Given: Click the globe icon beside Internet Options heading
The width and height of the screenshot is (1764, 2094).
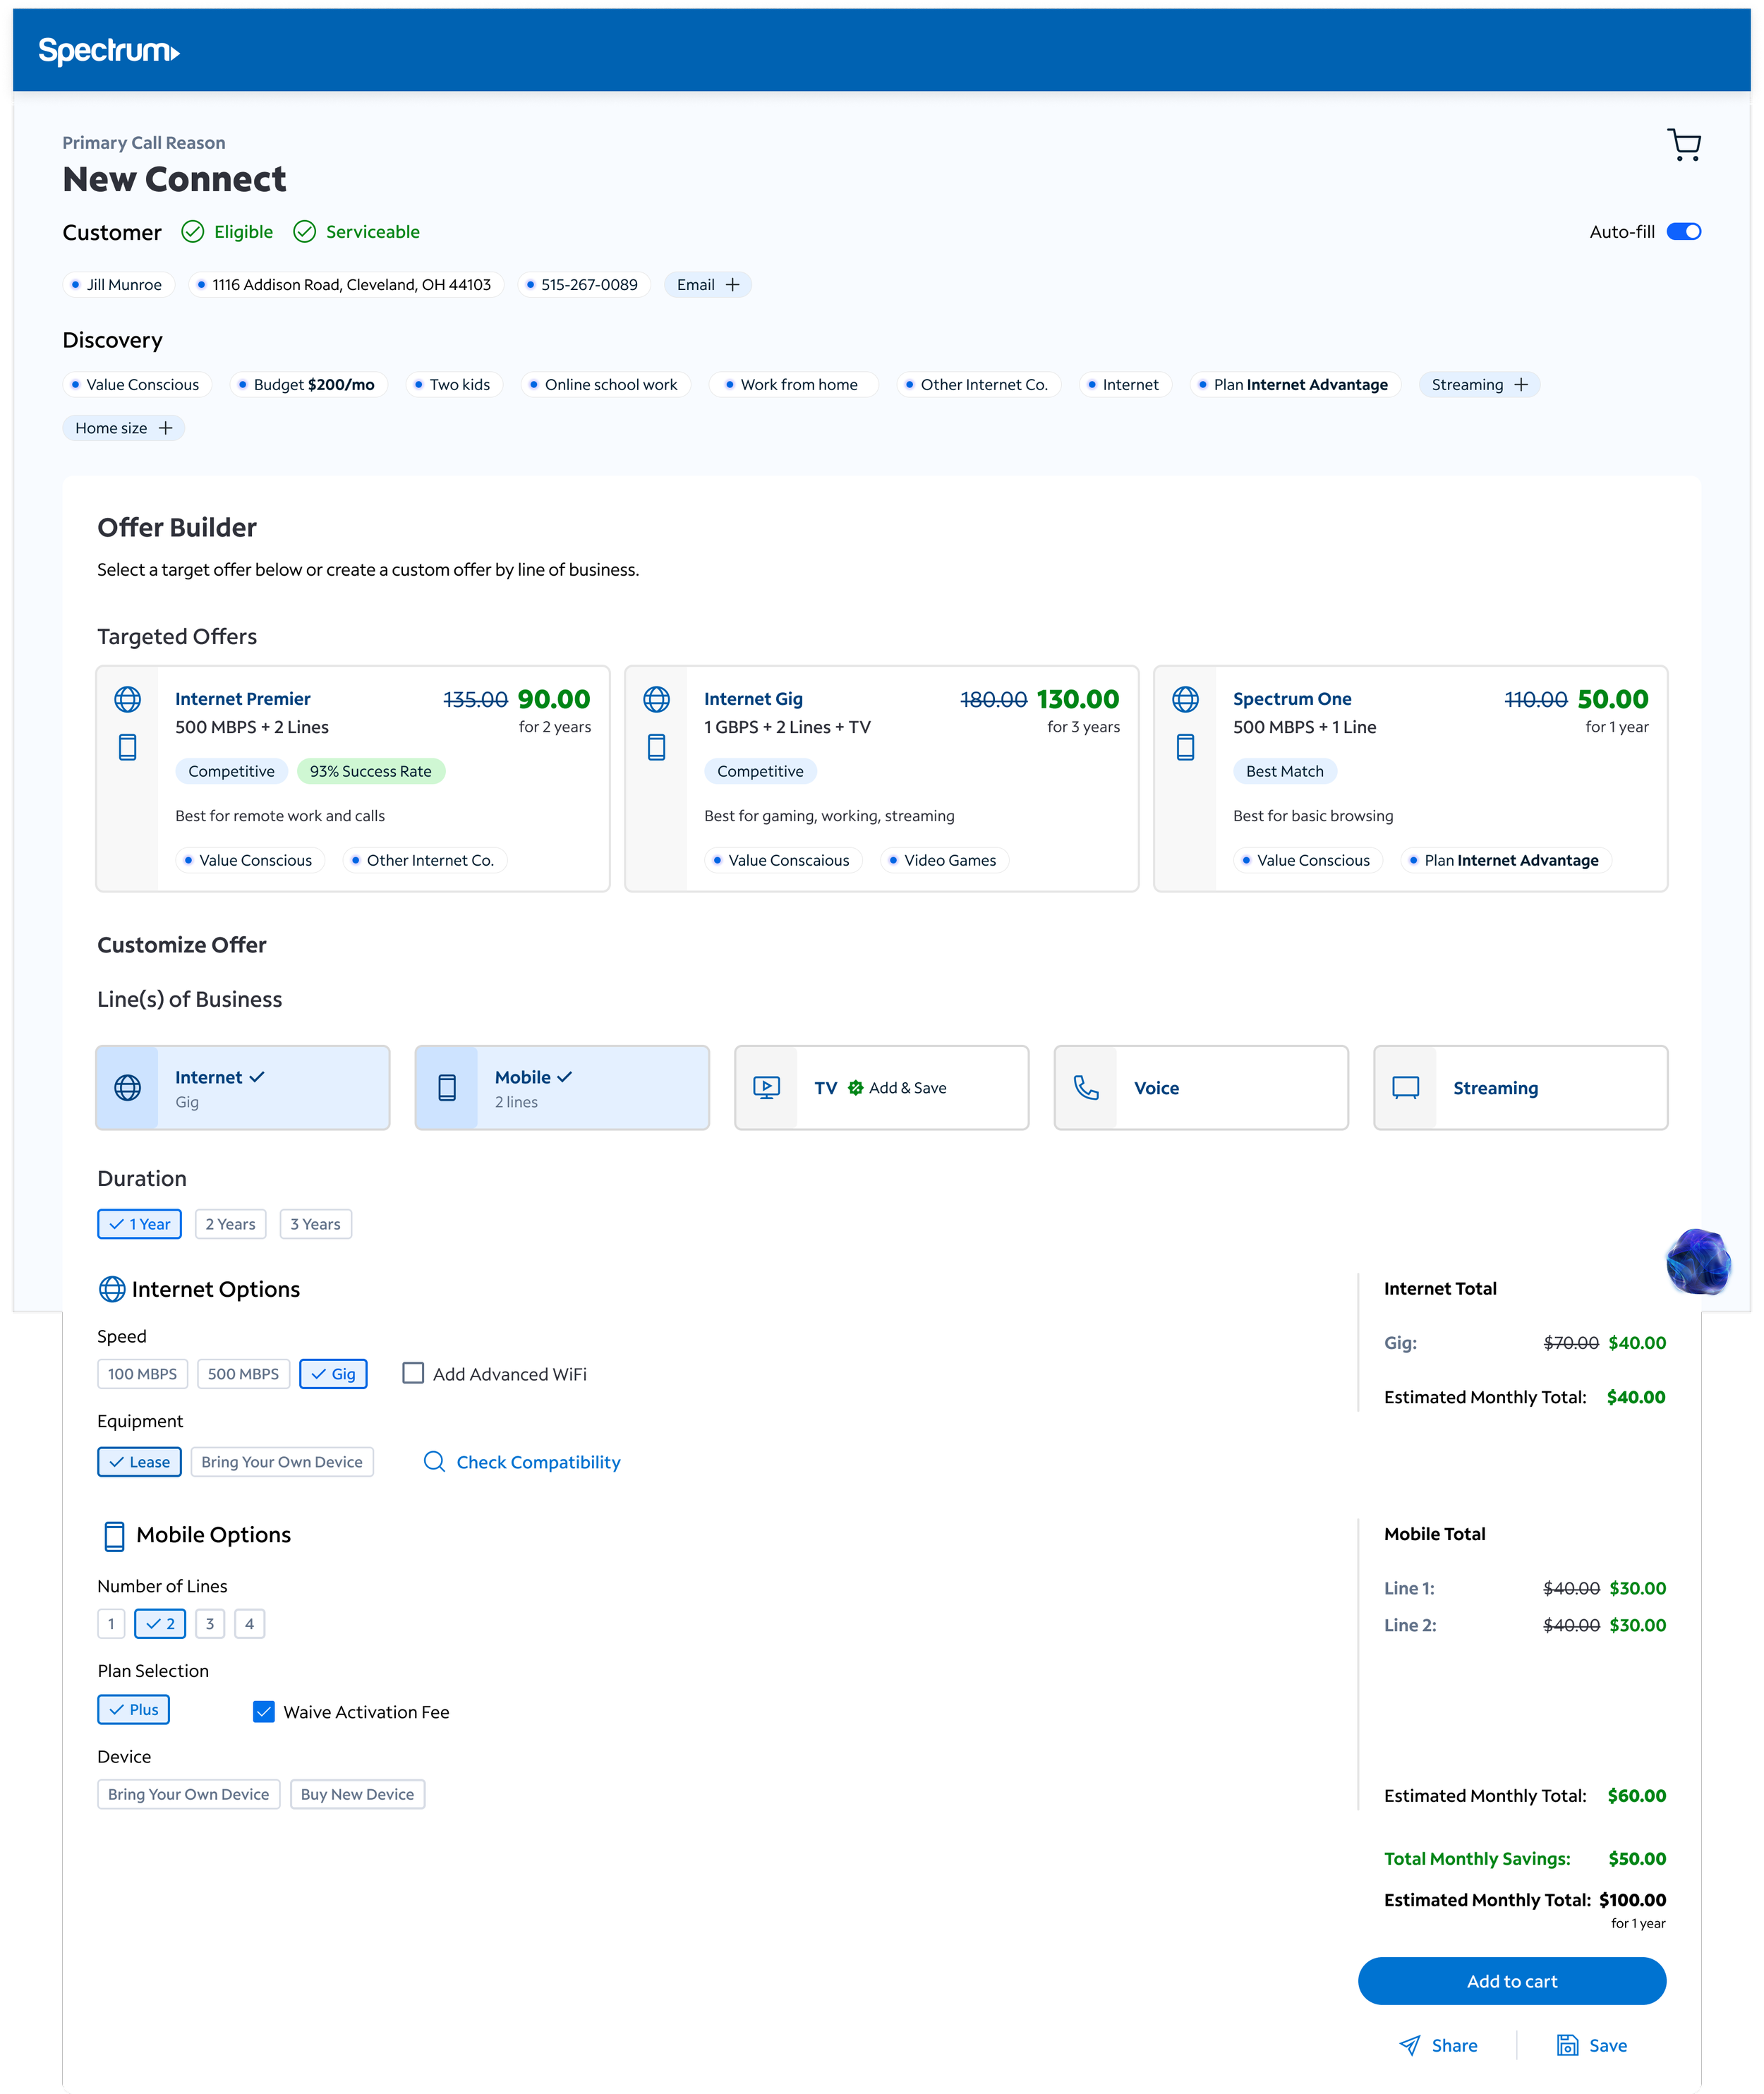Looking at the screenshot, I should coord(112,1289).
